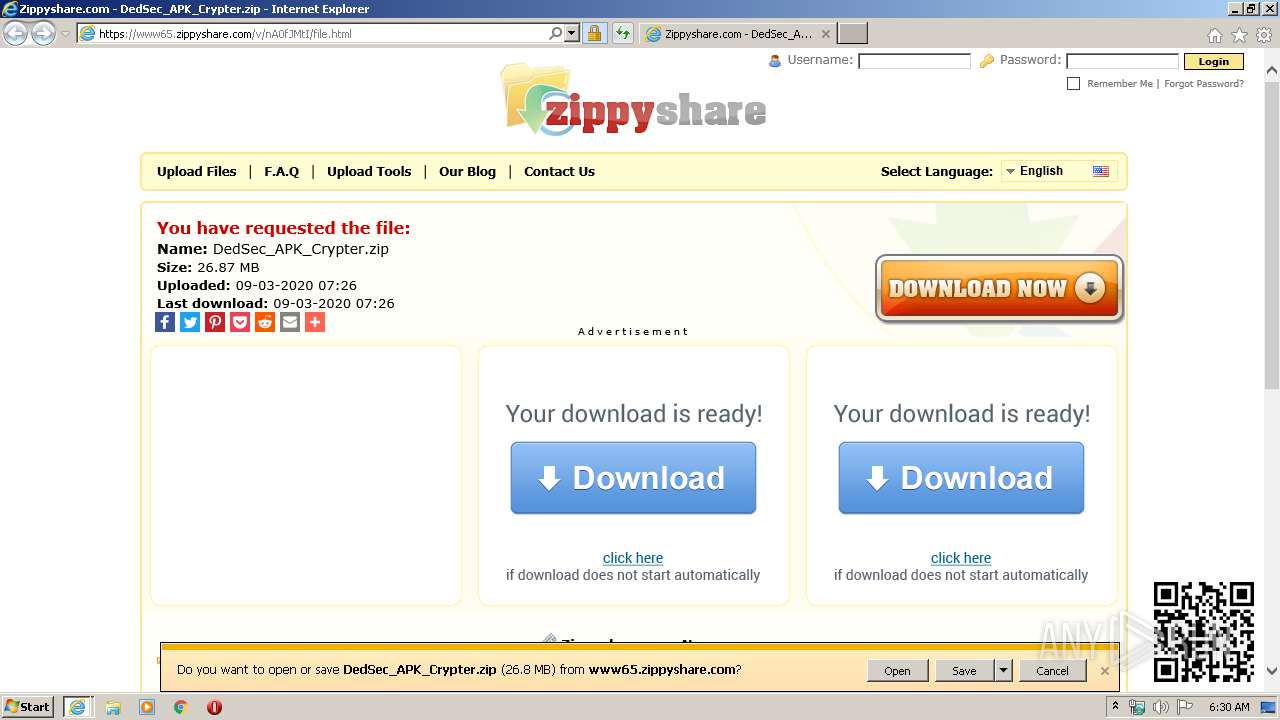Click the orange DOWNLOAD NOW button
The width and height of the screenshot is (1280, 720).
(x=999, y=288)
